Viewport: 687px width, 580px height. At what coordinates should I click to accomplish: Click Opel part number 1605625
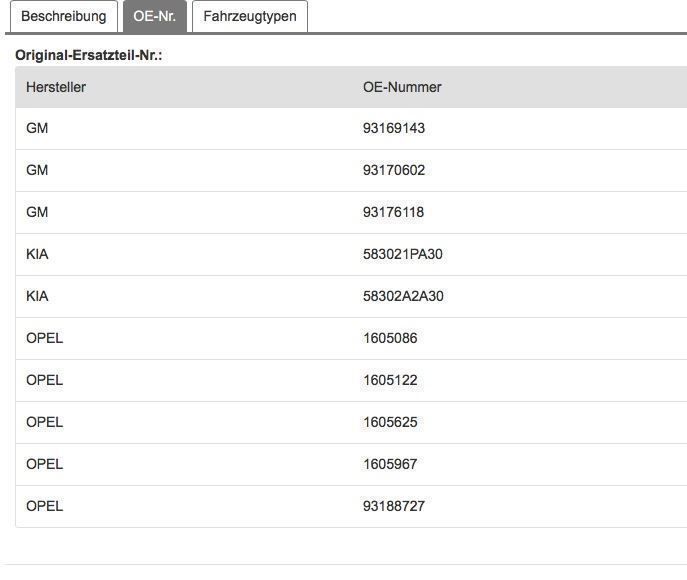click(390, 422)
